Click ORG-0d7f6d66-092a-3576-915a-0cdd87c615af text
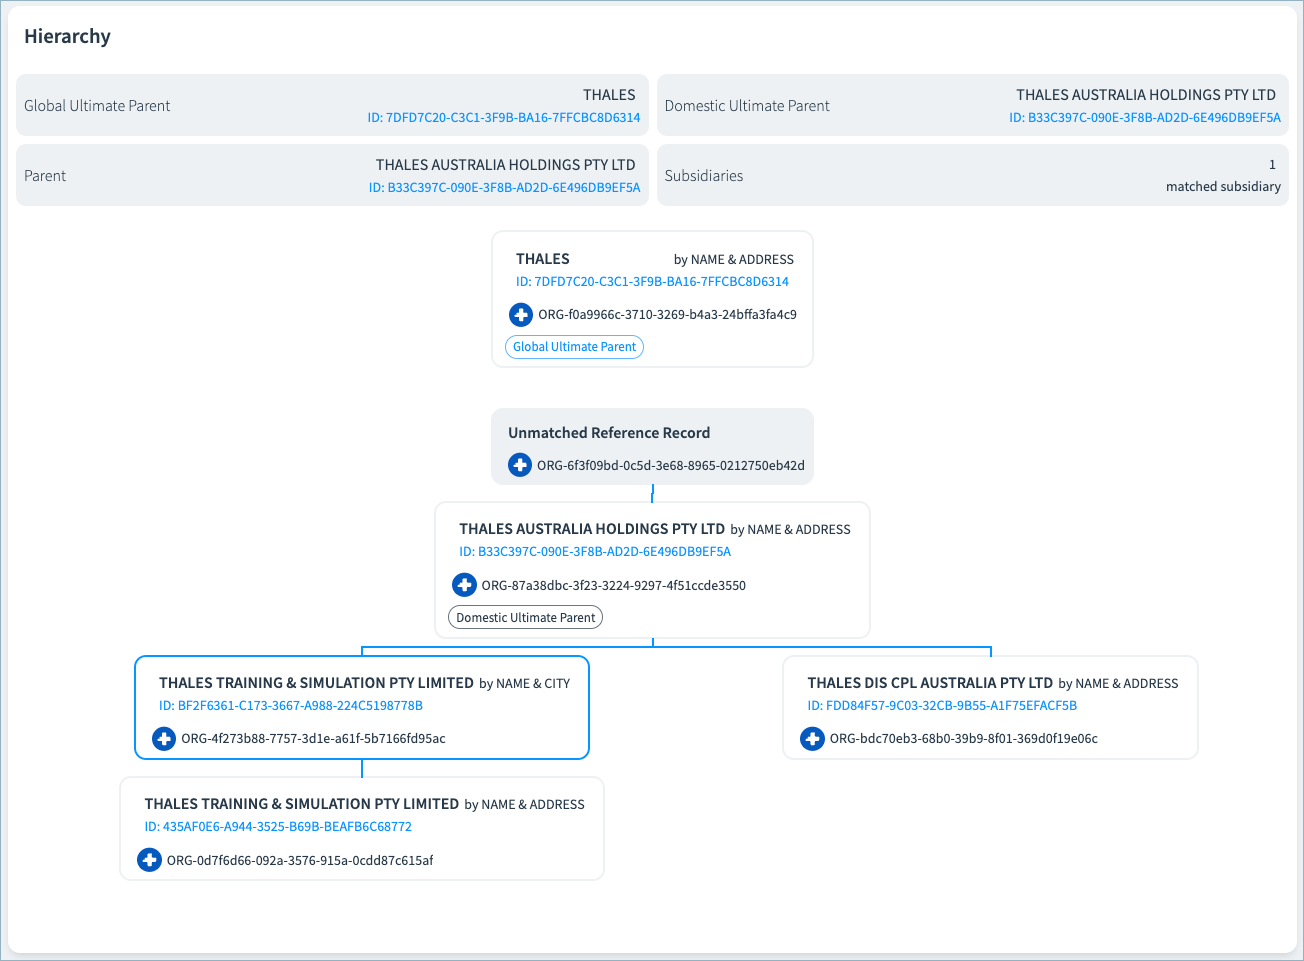Screen dimensions: 1304x961 point(300,861)
